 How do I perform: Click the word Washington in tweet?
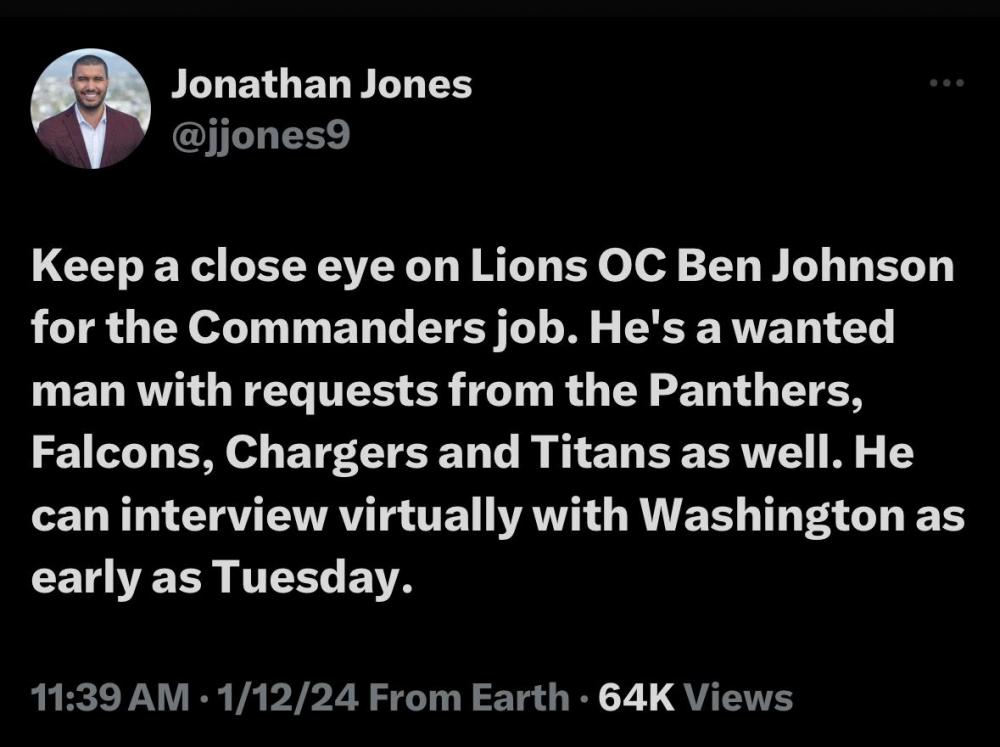point(773,516)
